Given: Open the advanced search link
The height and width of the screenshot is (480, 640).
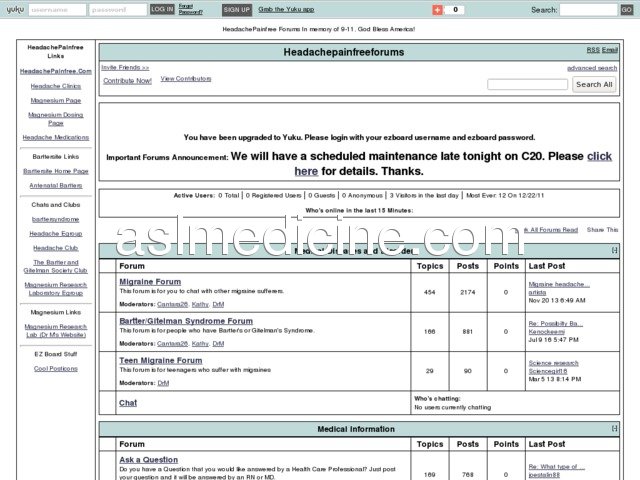Looking at the screenshot, I should point(592,68).
